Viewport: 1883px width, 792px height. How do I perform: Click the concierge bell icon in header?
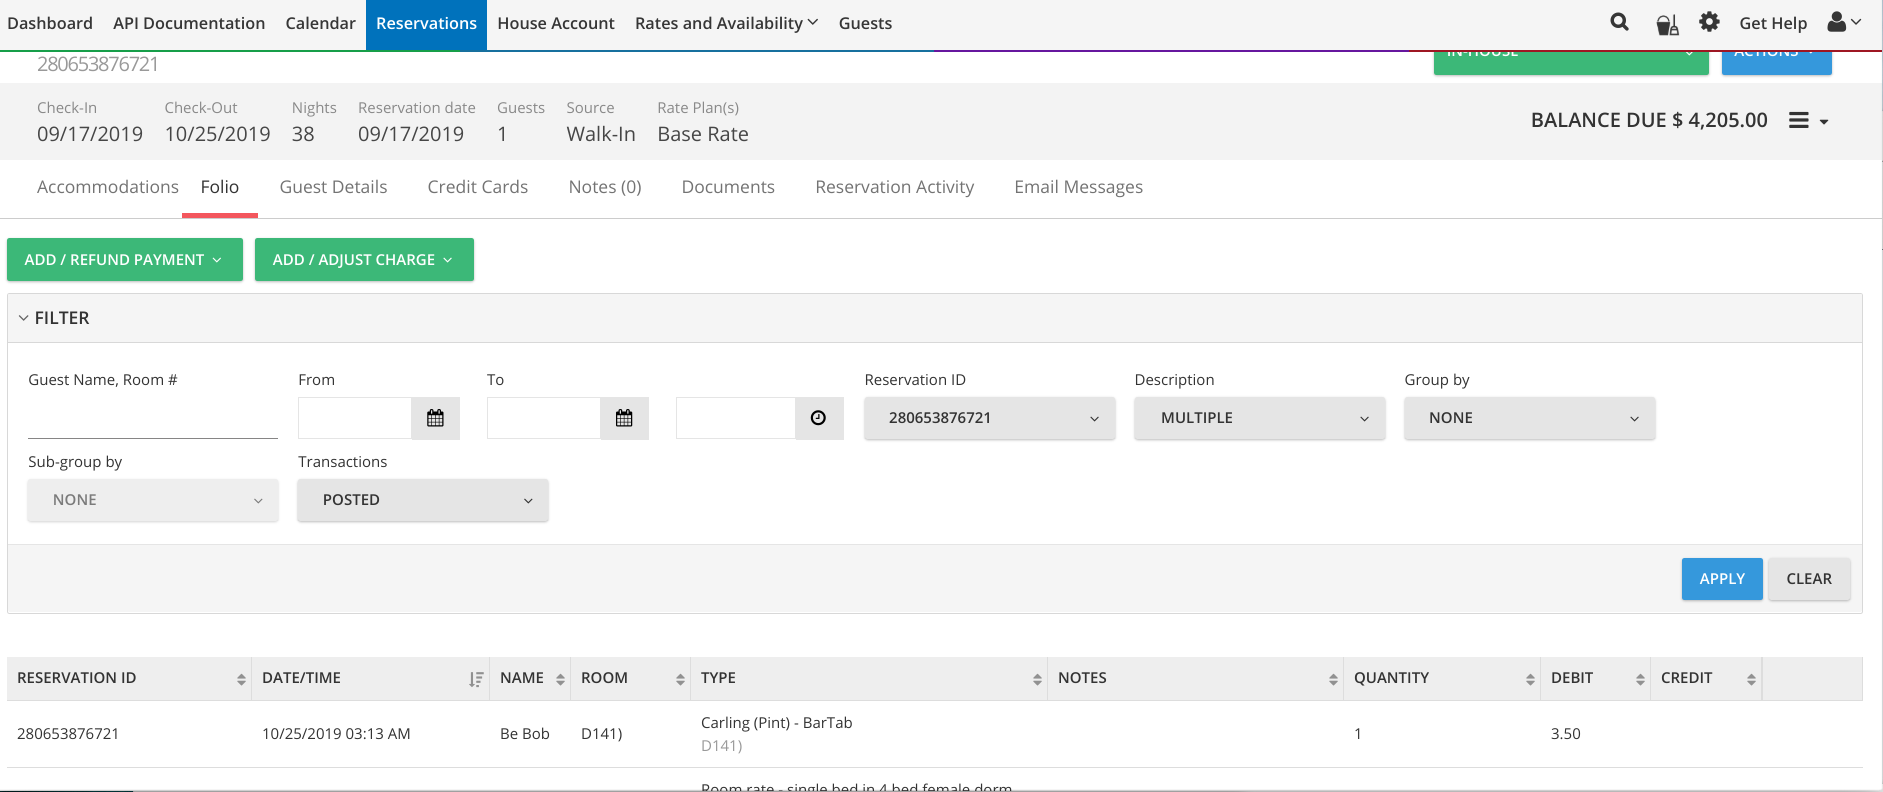coord(1666,24)
